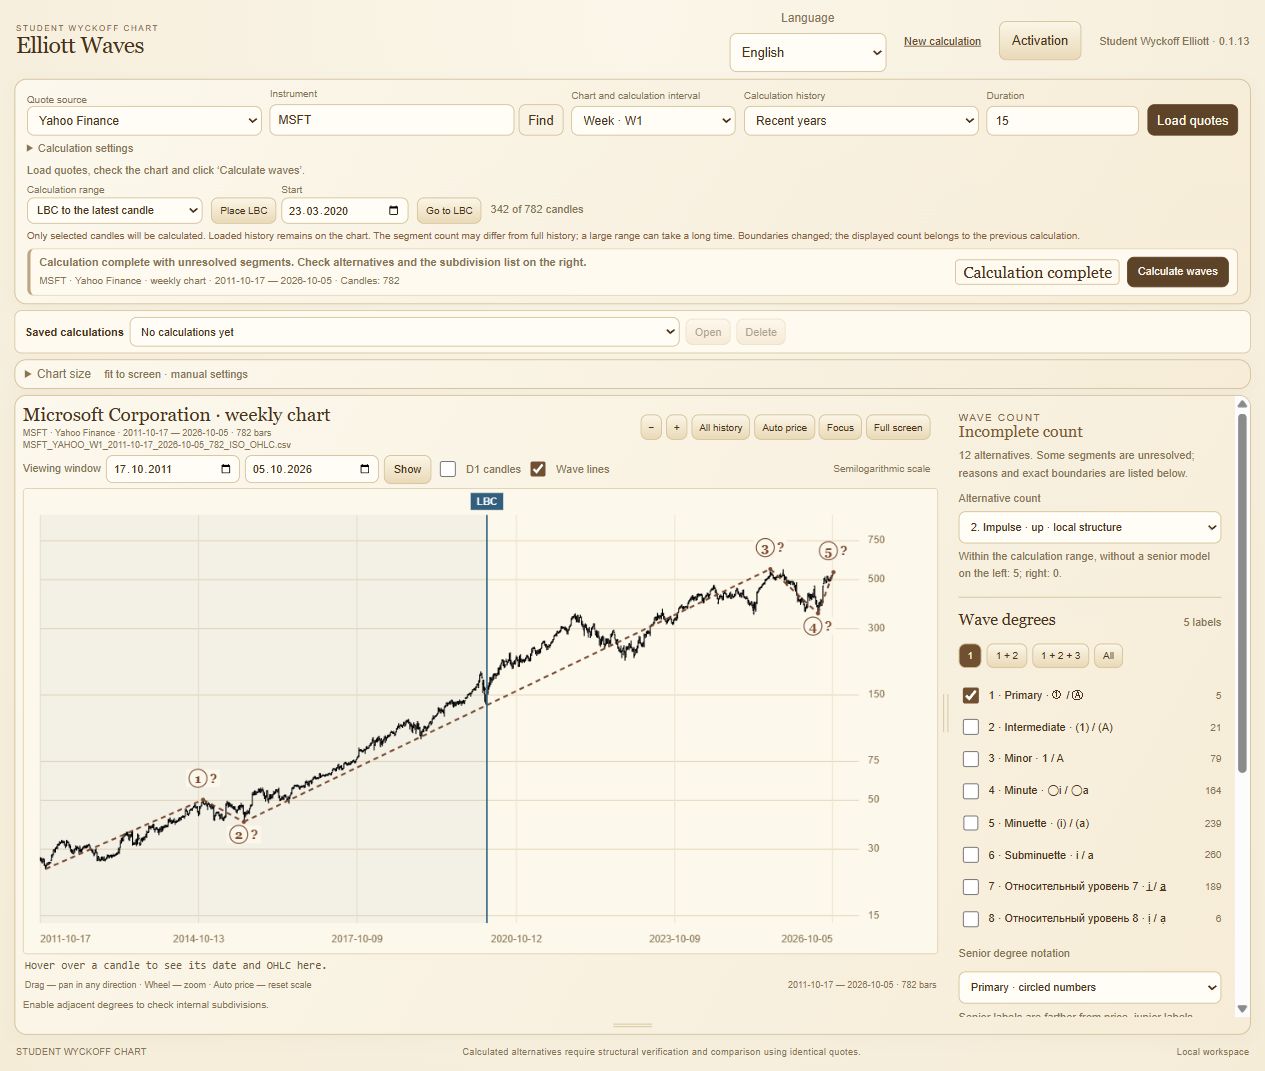Open the Saved calculations dropdown
The height and width of the screenshot is (1071, 1265).
tap(404, 332)
